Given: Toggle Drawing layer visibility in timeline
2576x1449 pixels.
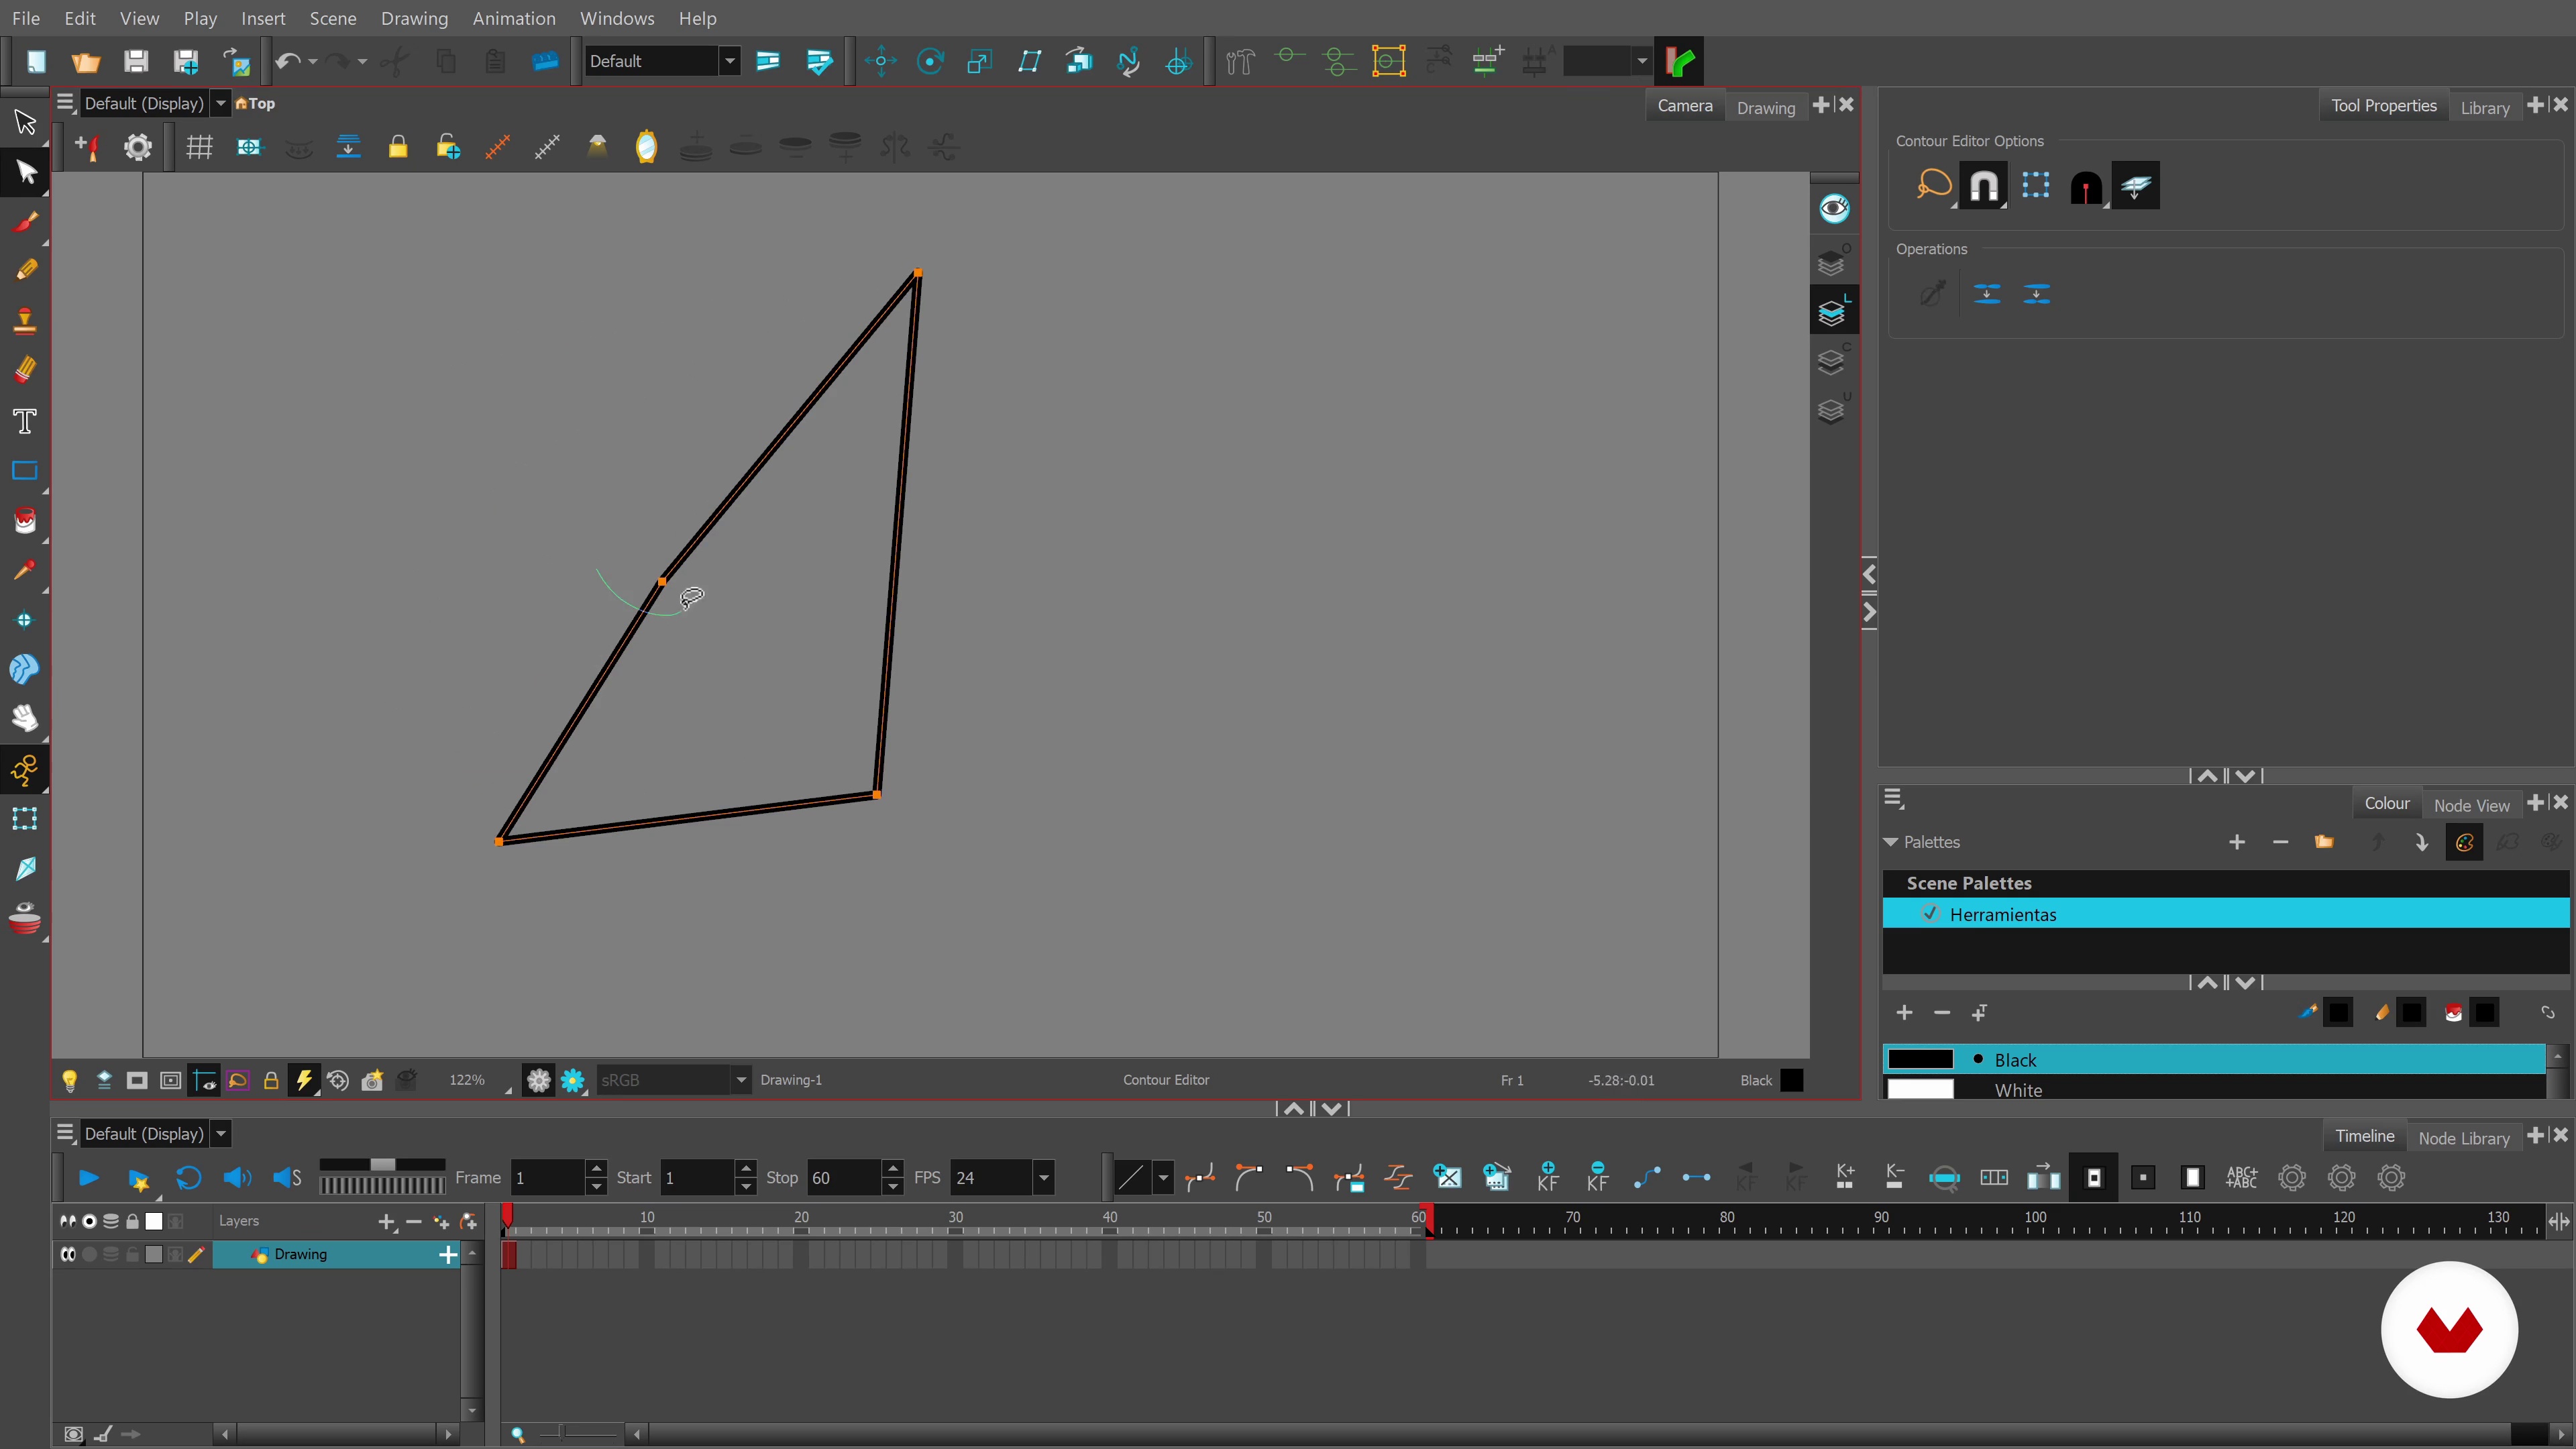Looking at the screenshot, I should [68, 1254].
